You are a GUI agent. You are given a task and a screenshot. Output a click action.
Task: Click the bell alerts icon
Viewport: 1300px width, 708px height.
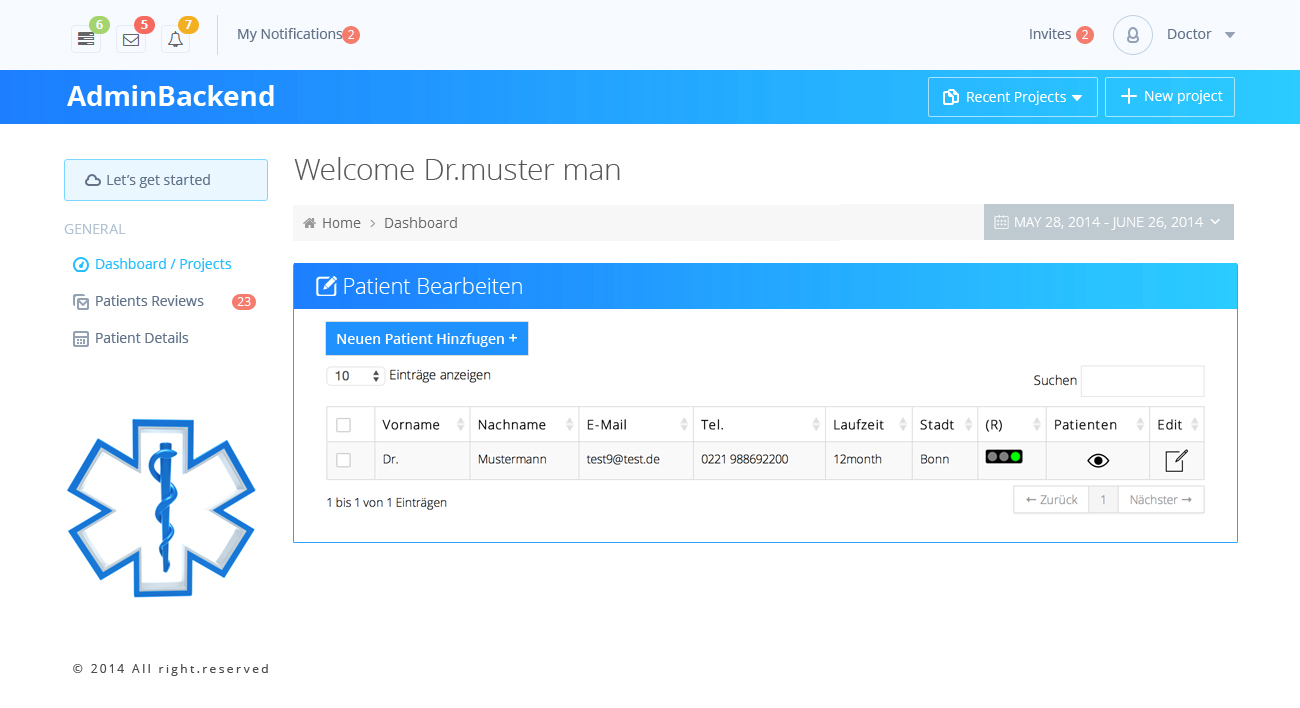click(x=175, y=39)
